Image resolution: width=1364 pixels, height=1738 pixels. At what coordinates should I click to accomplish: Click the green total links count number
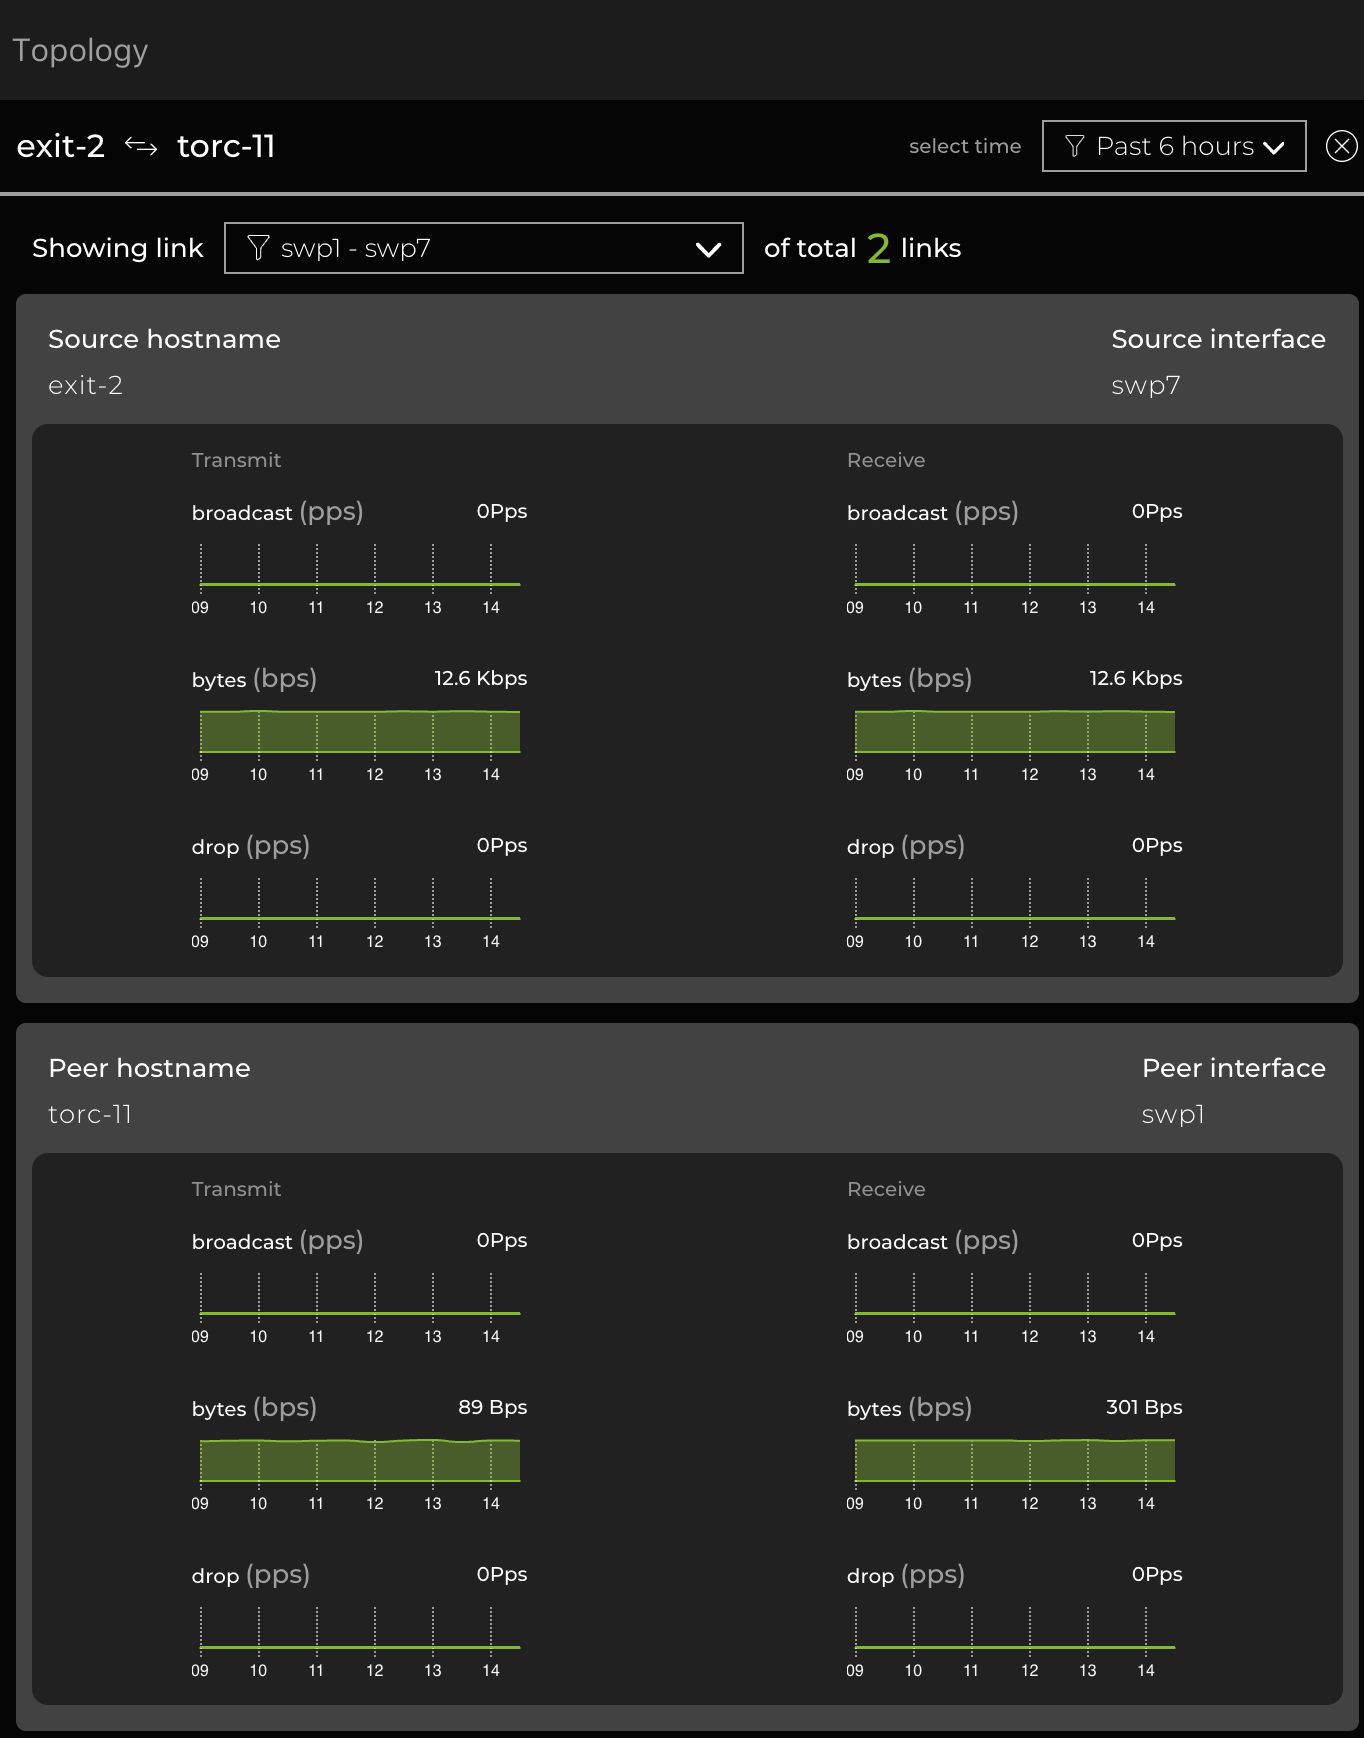(878, 248)
